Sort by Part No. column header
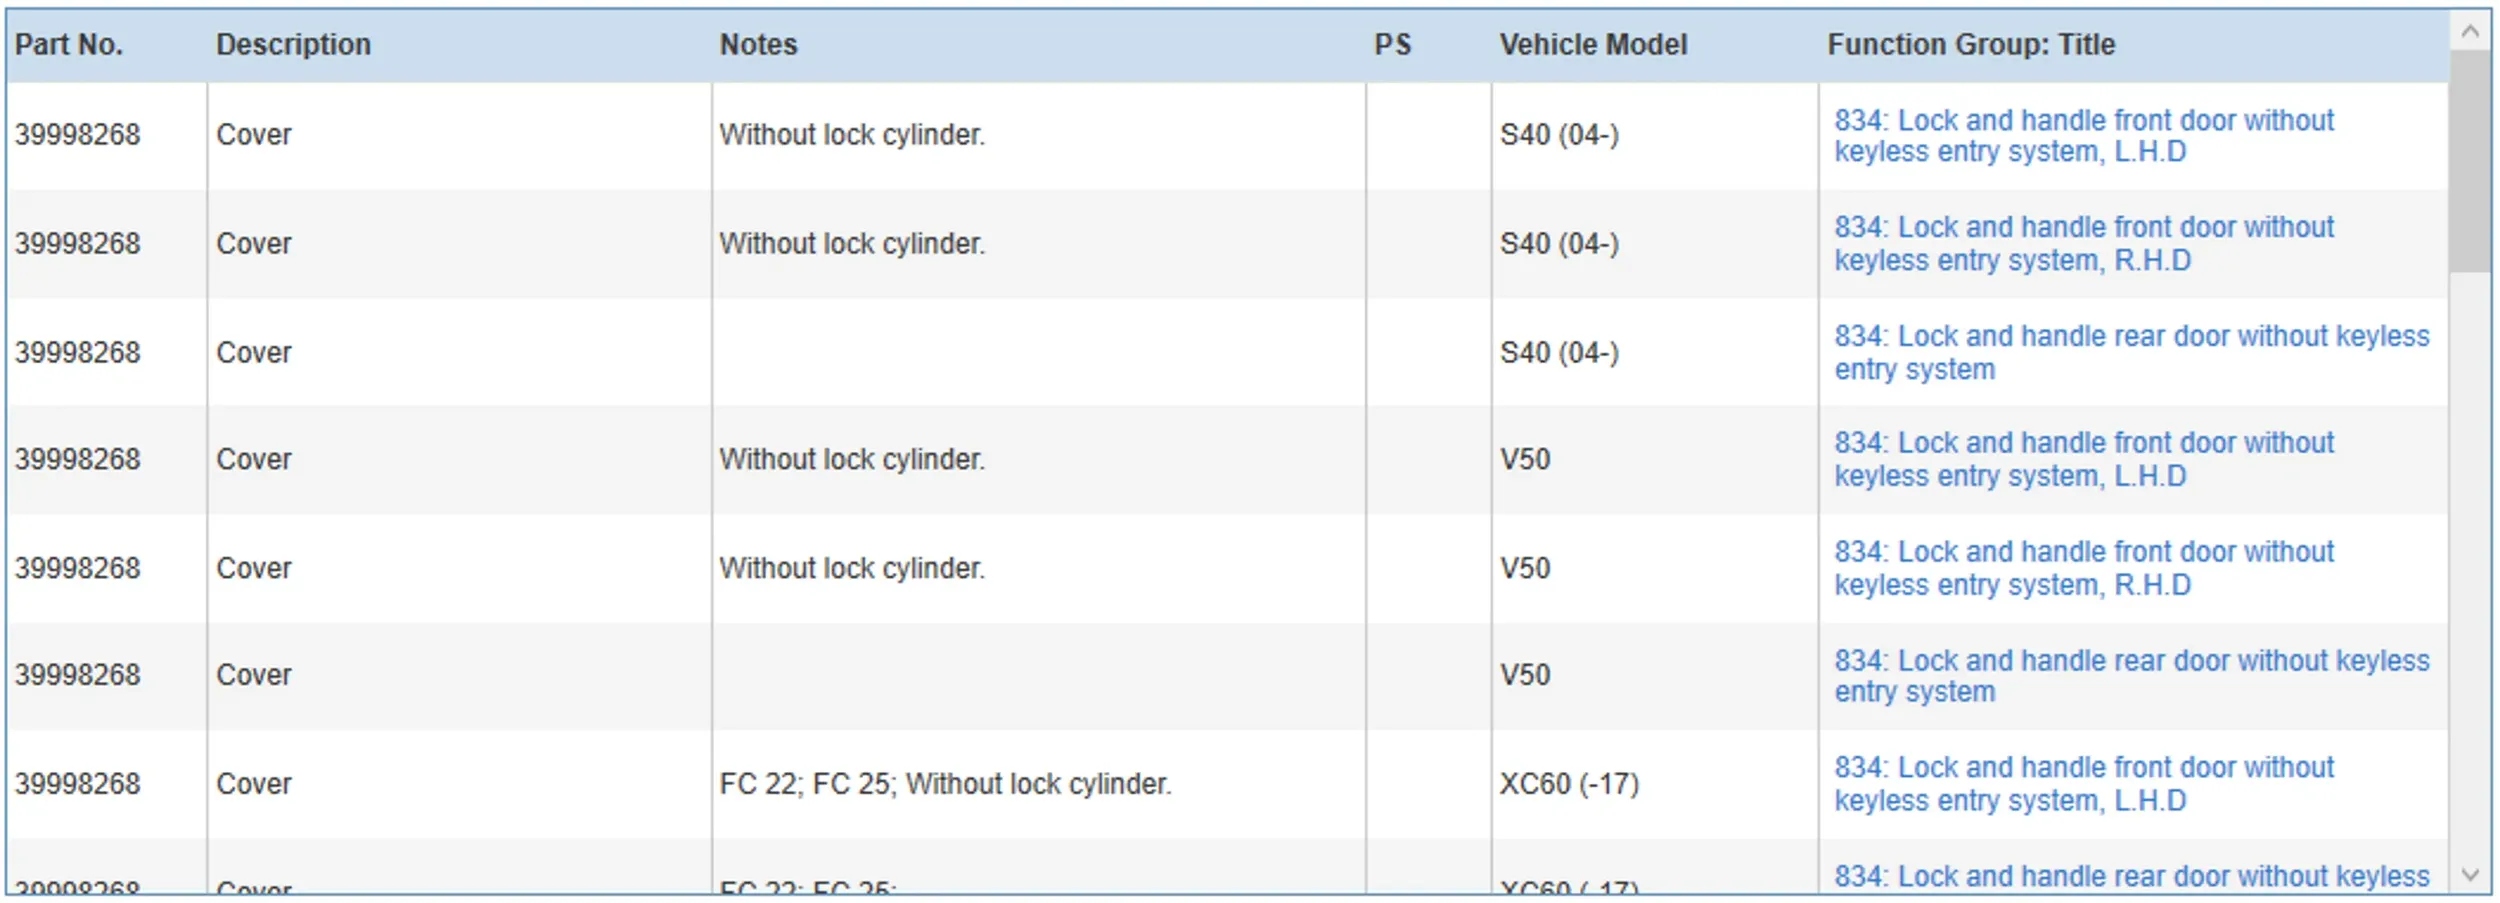This screenshot has width=2500, height=903. click(x=69, y=45)
